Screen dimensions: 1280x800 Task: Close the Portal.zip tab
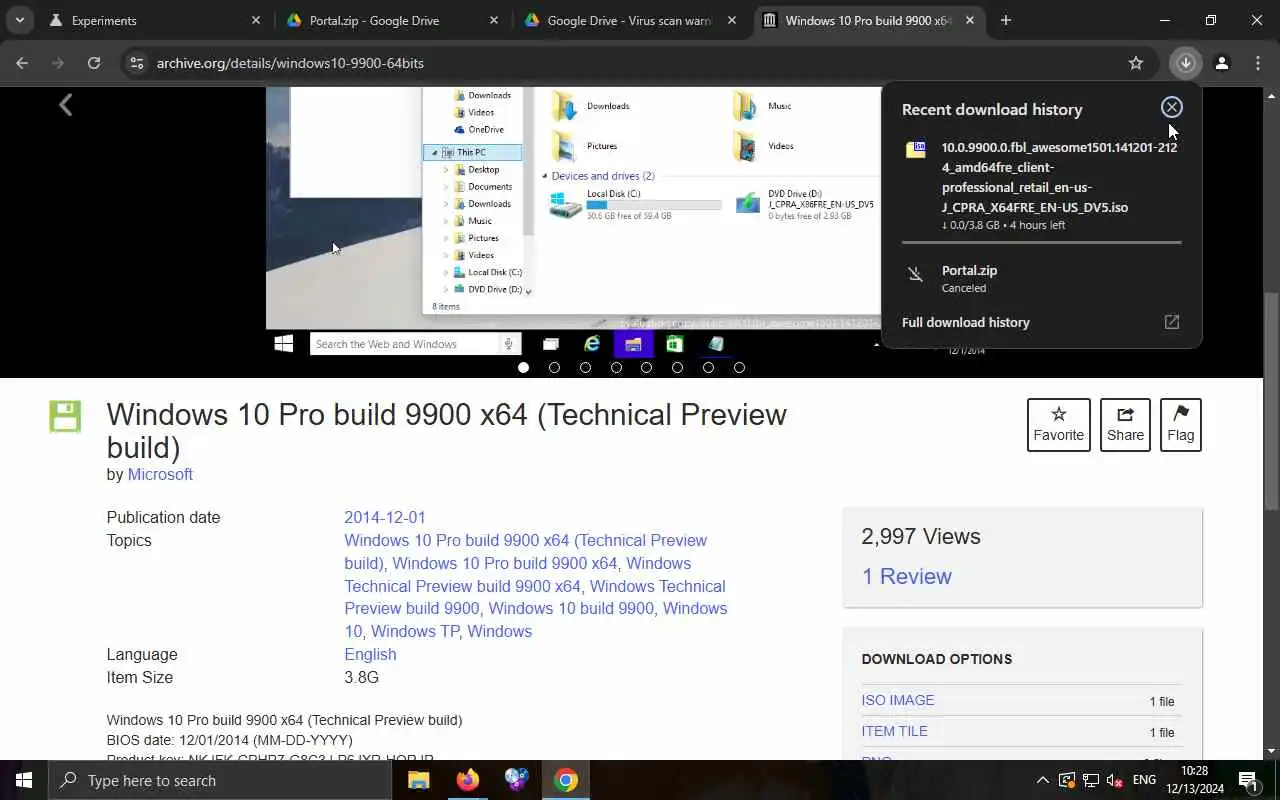494,20
